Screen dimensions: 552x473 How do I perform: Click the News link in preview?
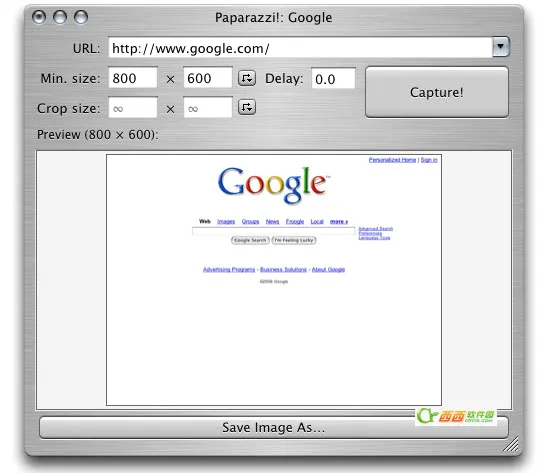[272, 221]
